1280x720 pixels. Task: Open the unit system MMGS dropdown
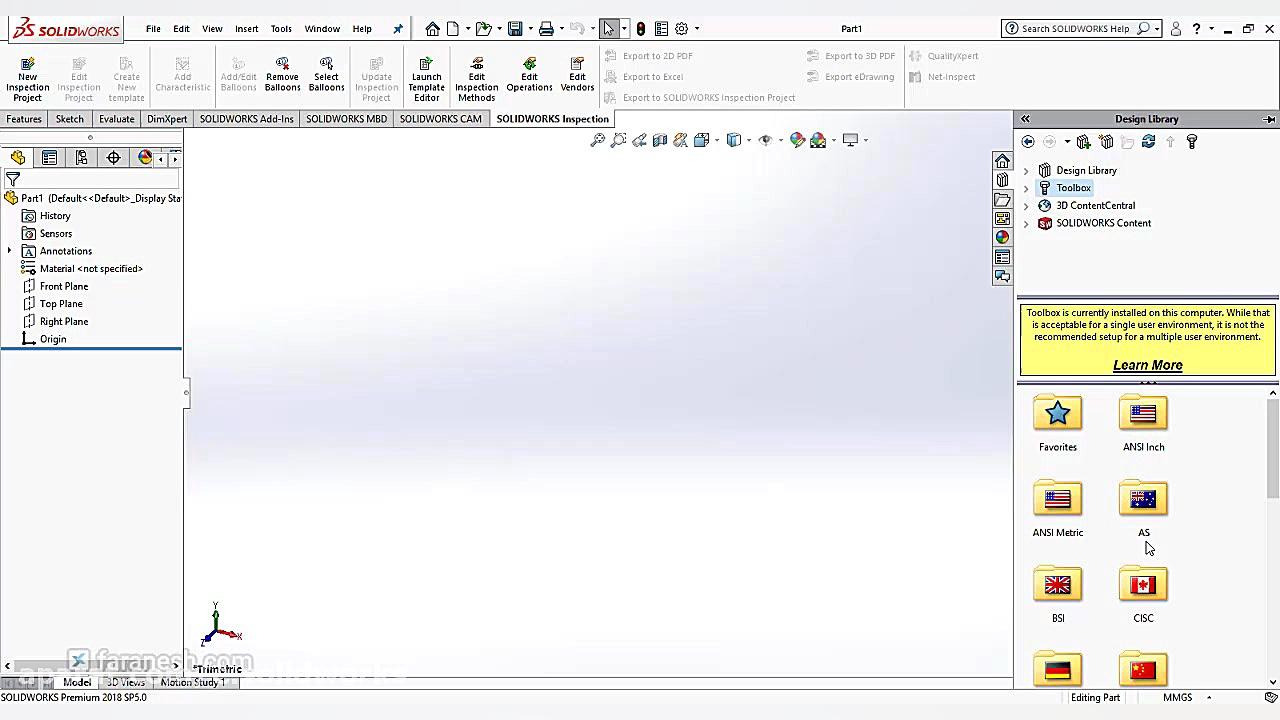tap(1209, 698)
